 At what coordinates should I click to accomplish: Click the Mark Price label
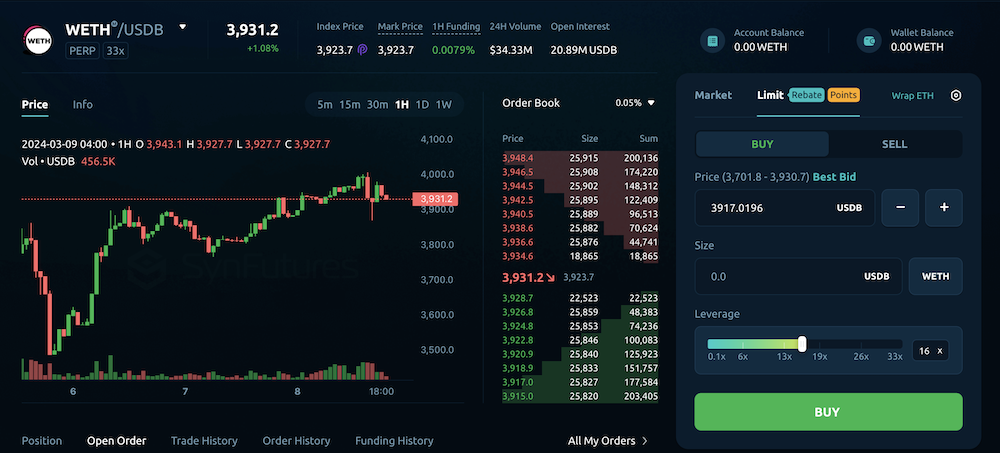(x=400, y=27)
